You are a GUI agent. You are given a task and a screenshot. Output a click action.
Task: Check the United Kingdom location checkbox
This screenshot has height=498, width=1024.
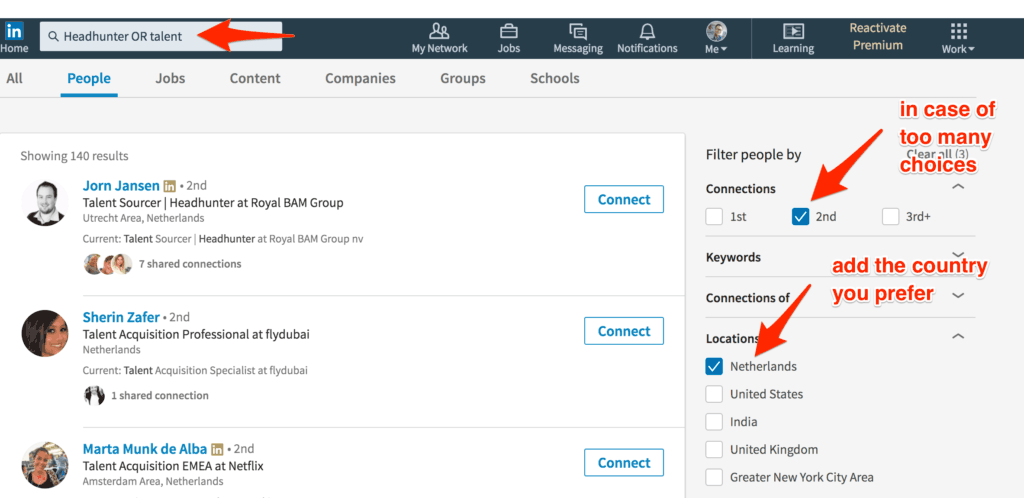click(714, 449)
